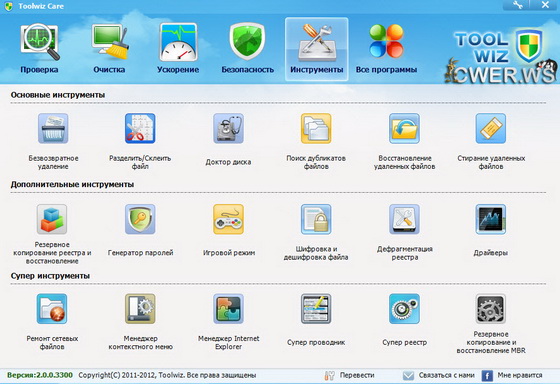Start Дефрагментация реестра icon
This screenshot has height=384, width=560.
[x=404, y=219]
